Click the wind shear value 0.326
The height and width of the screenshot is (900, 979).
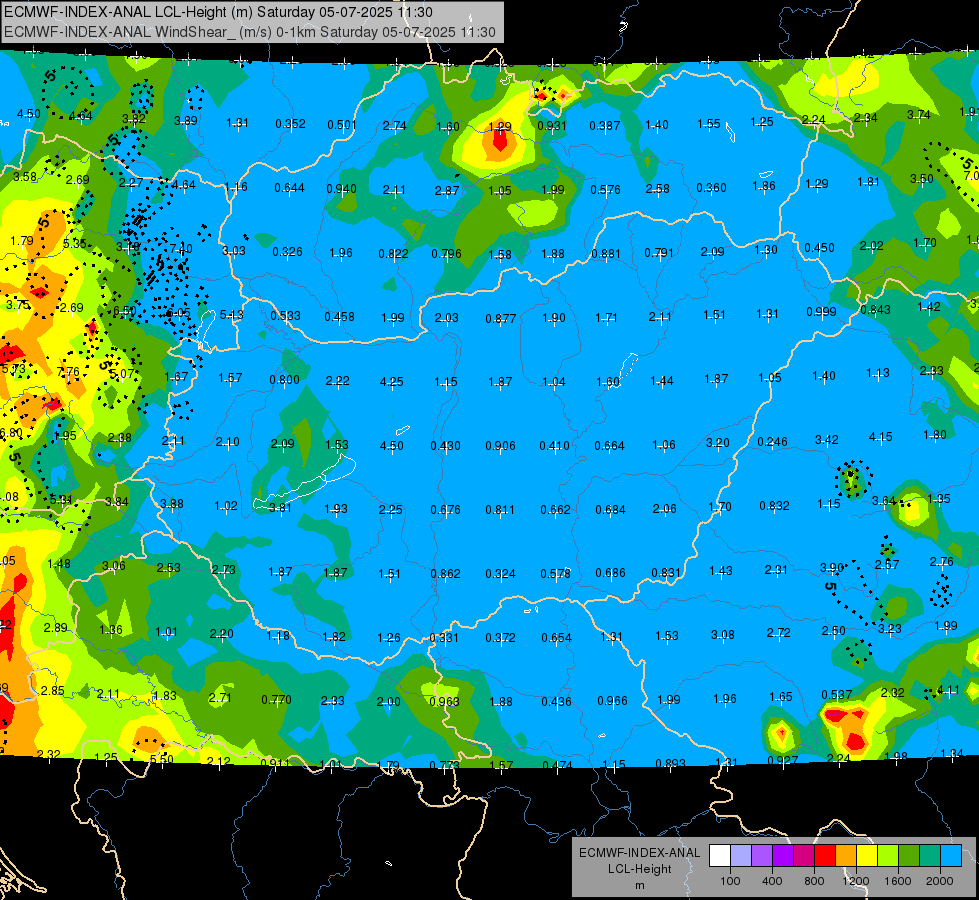pyautogui.click(x=287, y=252)
